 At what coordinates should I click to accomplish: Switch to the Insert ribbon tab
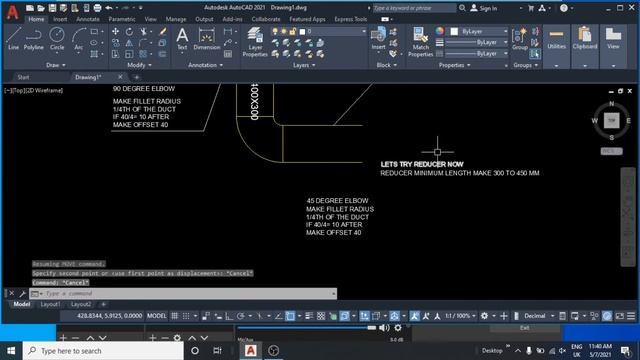click(x=60, y=19)
